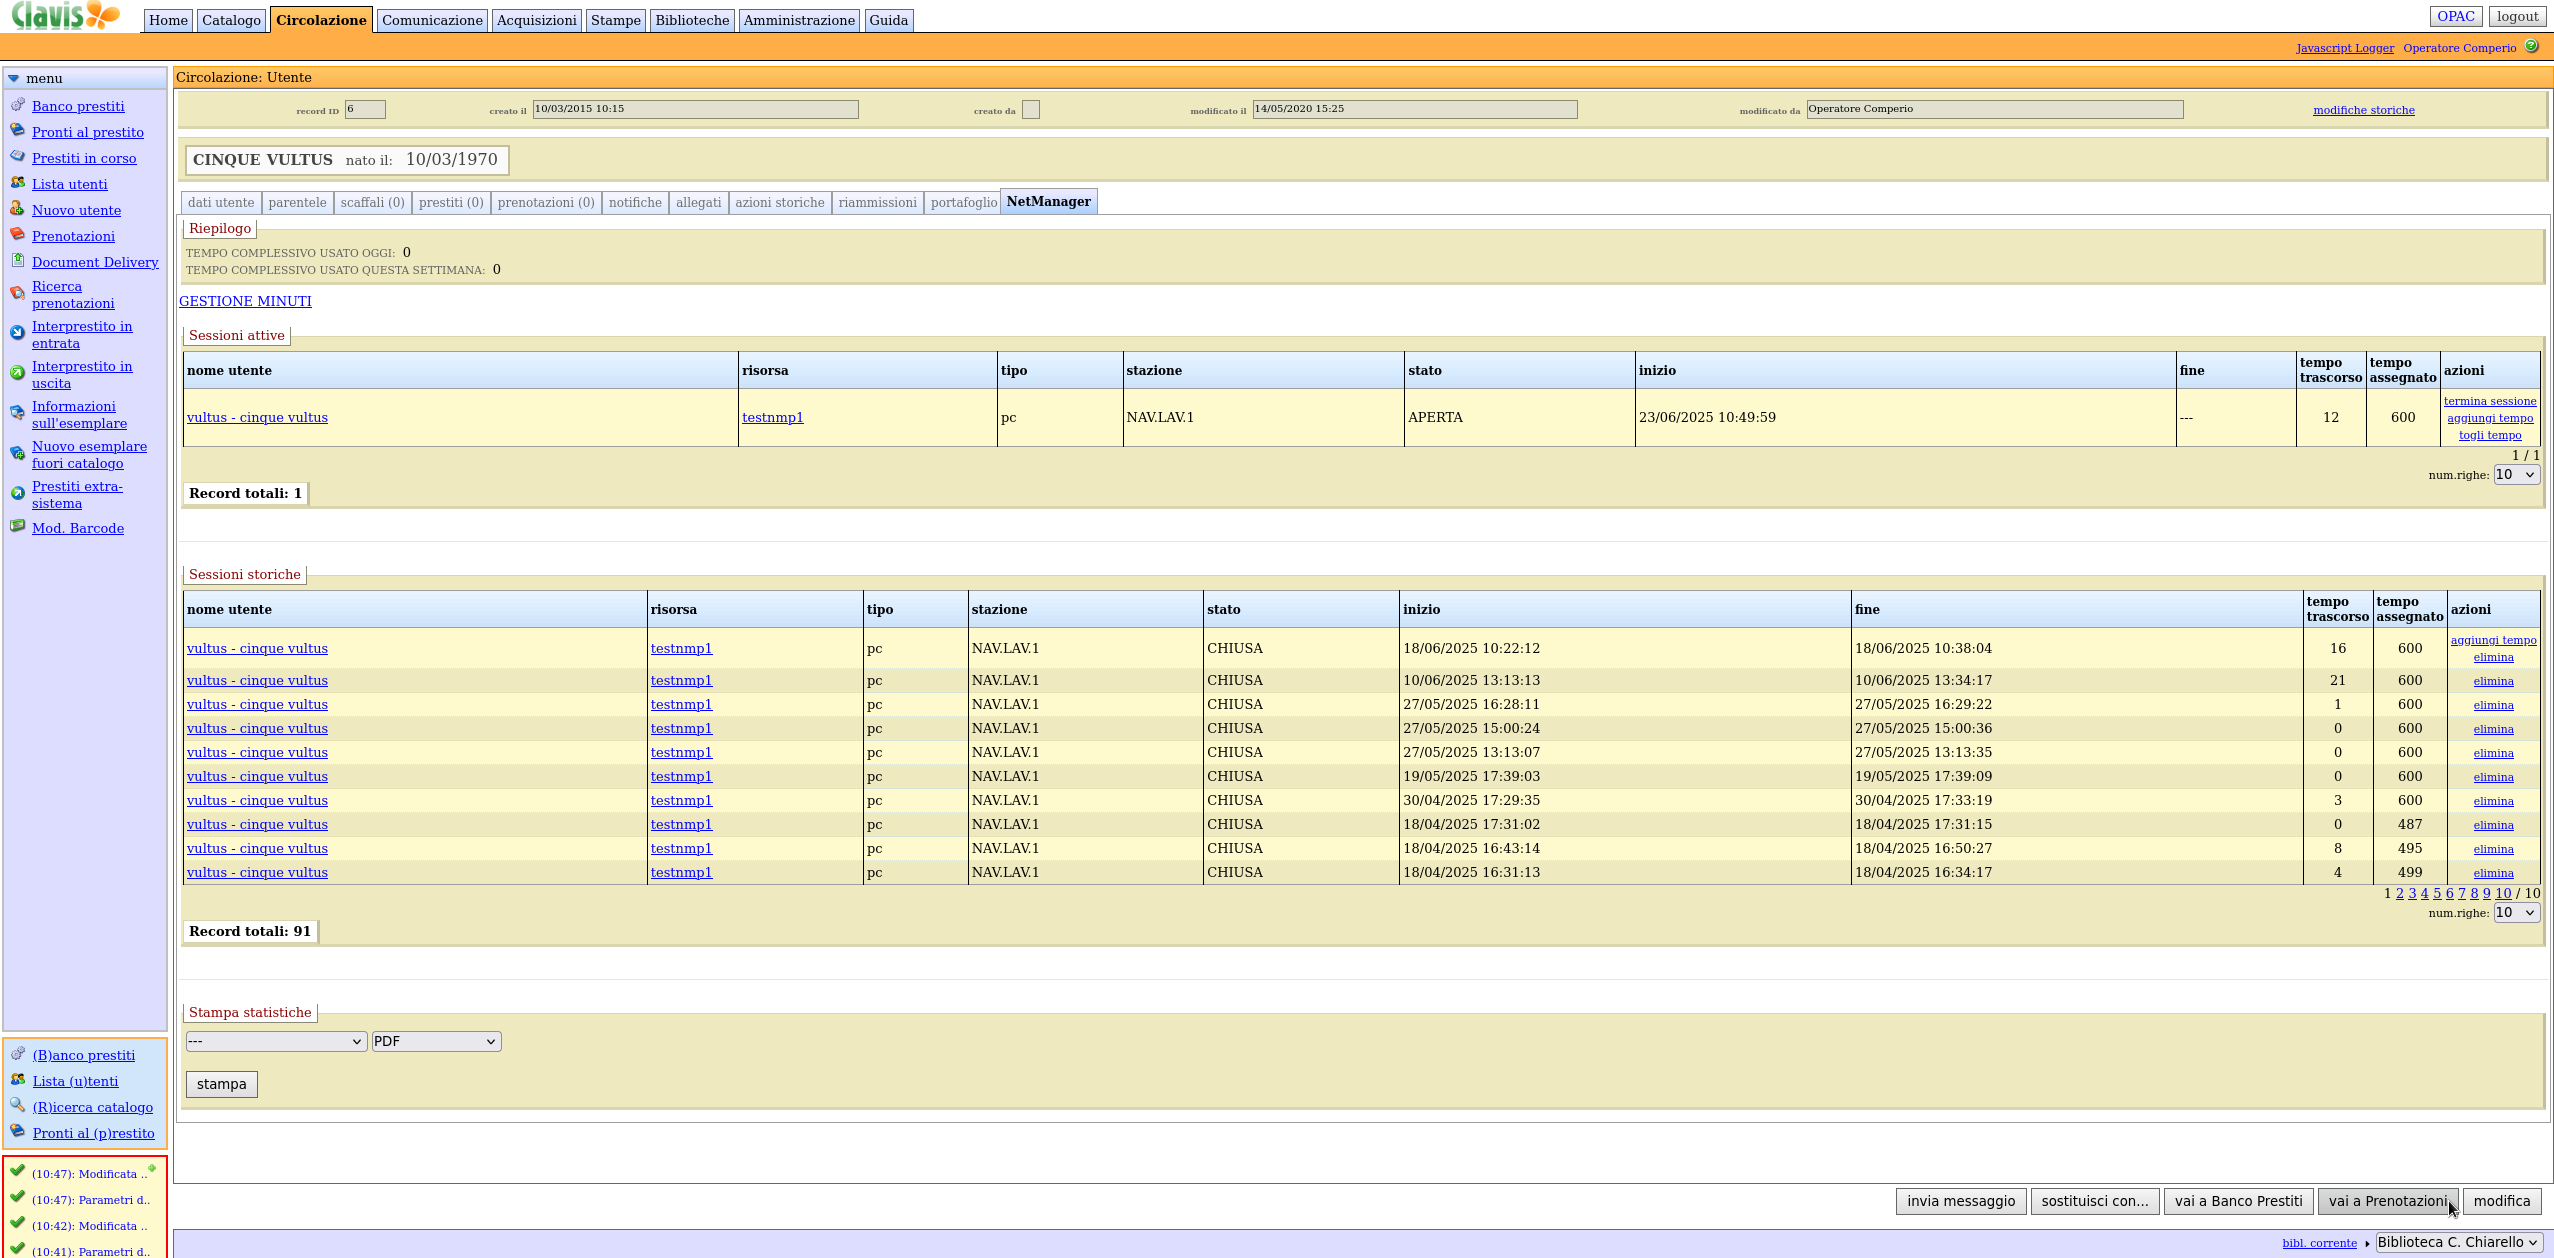2554x1258 pixels.
Task: Click the Nuovo utente icon
Action: pyautogui.click(x=17, y=209)
